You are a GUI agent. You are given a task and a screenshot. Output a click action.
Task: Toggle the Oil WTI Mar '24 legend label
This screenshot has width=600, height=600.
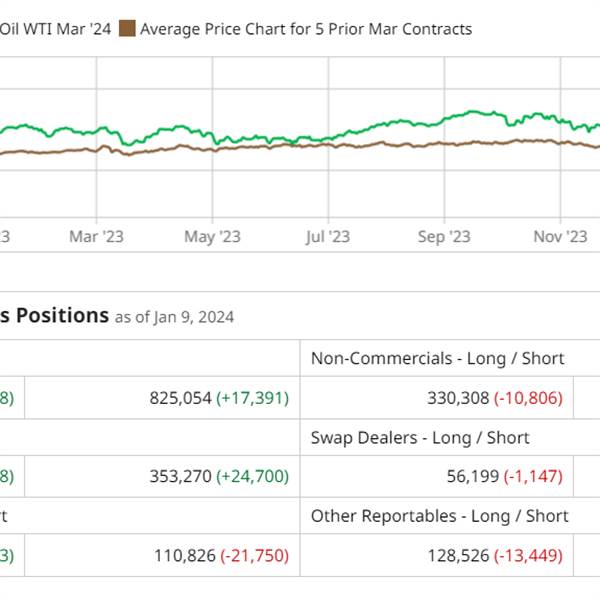53,29
